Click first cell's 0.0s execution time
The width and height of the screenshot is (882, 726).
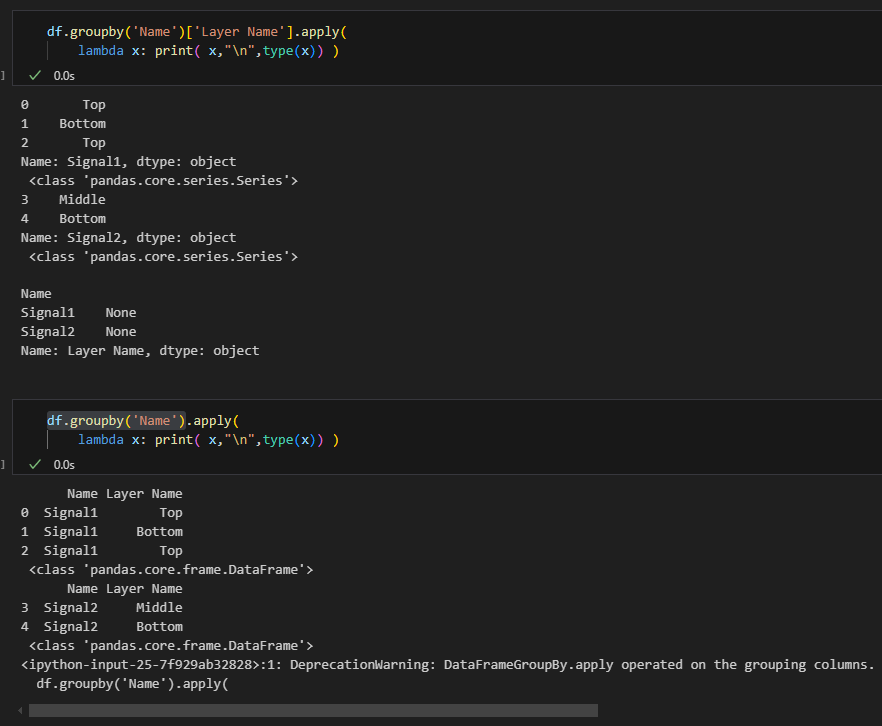click(64, 76)
